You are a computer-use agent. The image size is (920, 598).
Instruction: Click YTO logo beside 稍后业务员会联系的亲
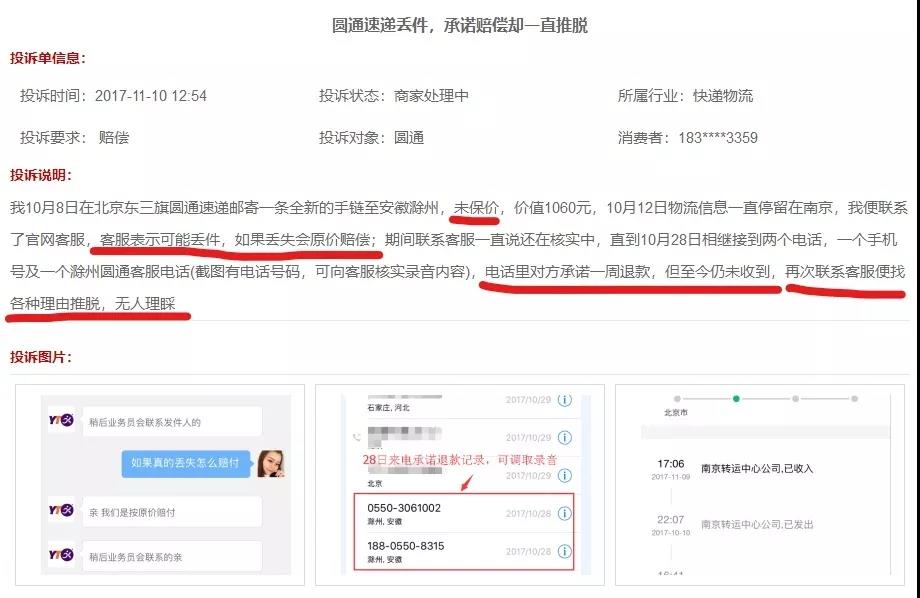pyautogui.click(x=61, y=554)
